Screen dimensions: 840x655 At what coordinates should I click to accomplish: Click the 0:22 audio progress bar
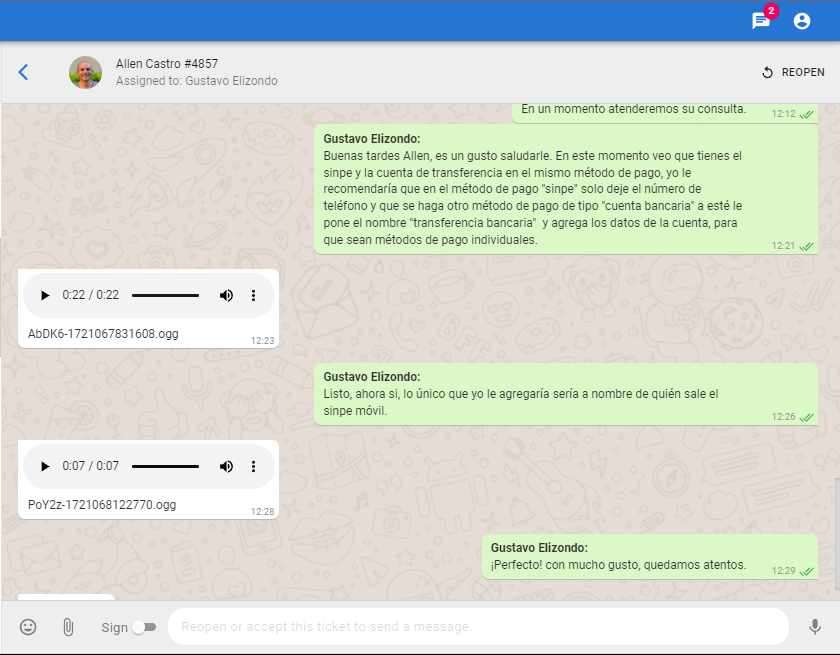165,295
